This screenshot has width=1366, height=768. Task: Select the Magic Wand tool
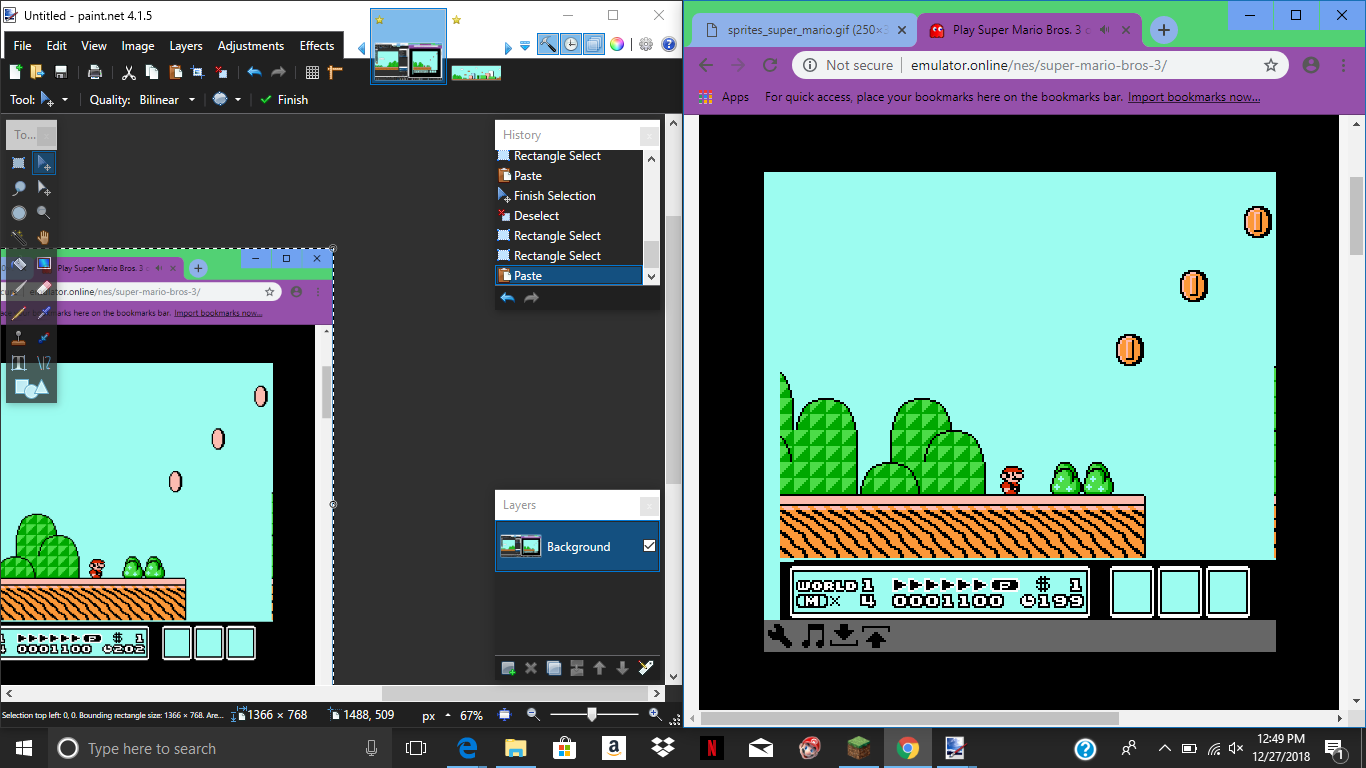coord(19,238)
